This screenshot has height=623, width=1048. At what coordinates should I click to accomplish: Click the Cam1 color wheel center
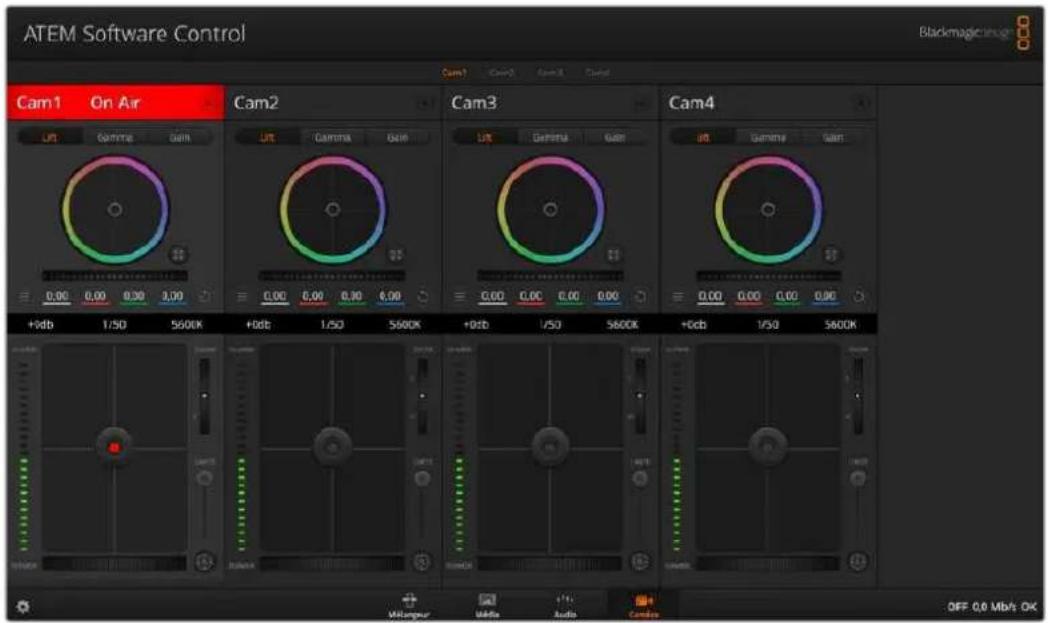(115, 209)
